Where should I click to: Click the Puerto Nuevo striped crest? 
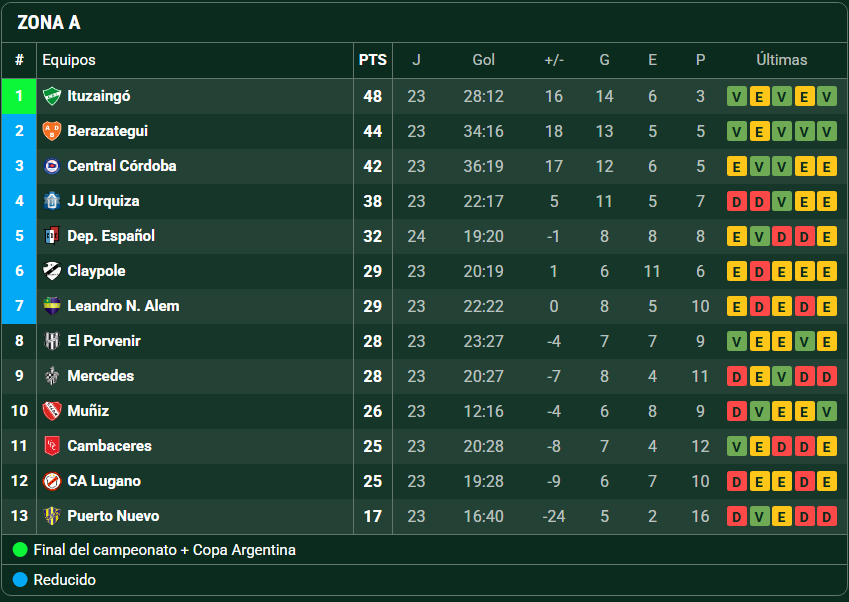click(52, 516)
